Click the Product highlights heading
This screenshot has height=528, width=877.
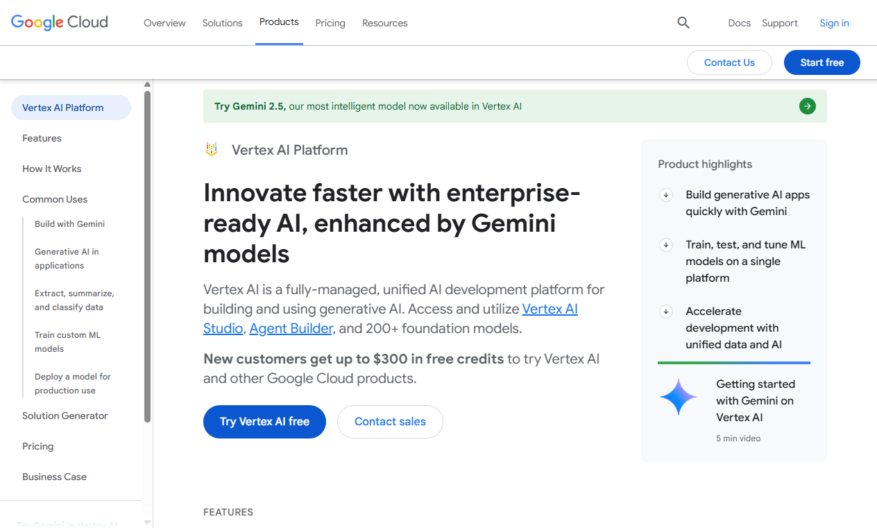pyautogui.click(x=705, y=164)
